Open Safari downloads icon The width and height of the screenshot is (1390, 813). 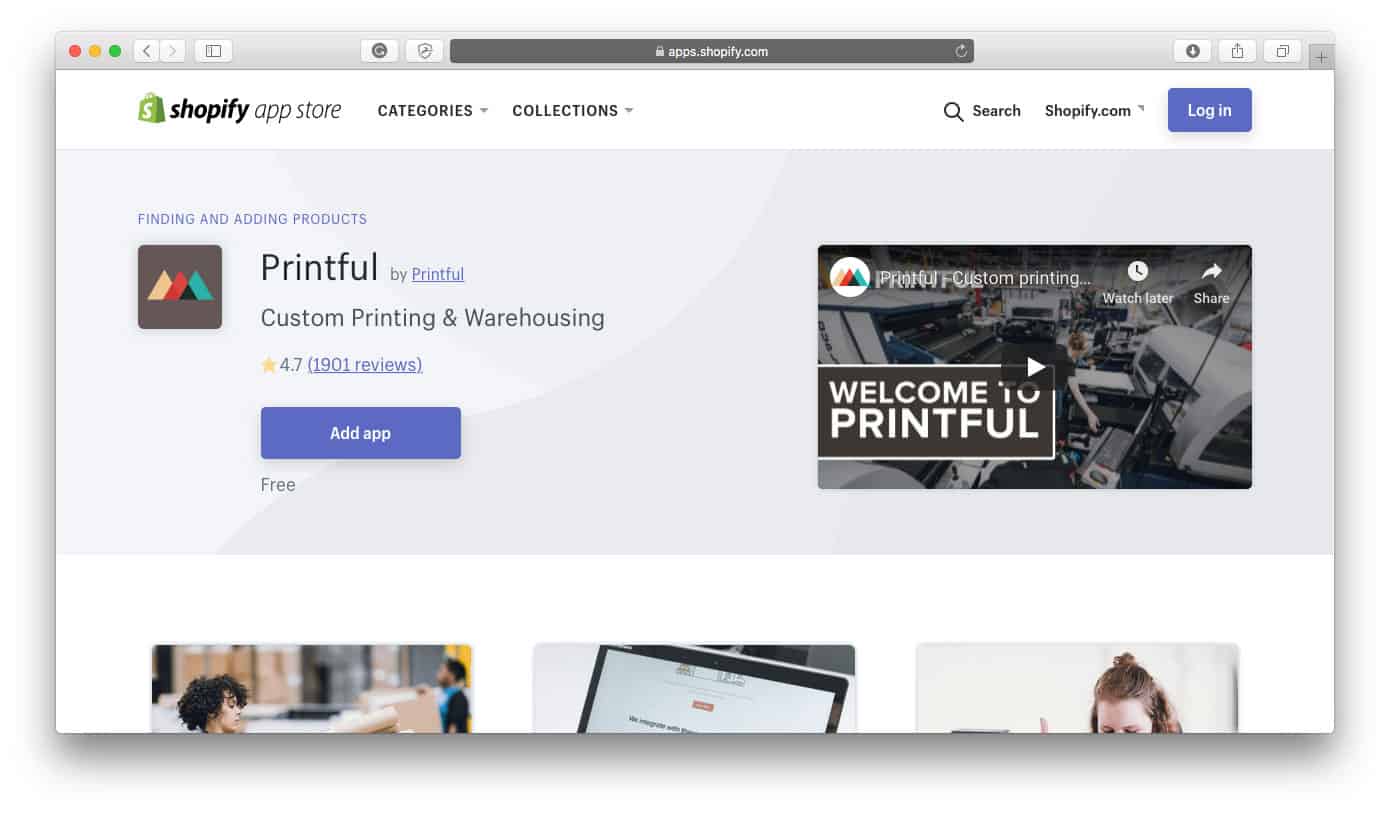click(1192, 51)
